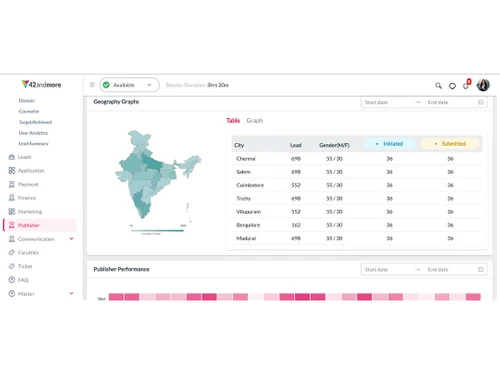Viewport: 500px width, 375px height.
Task: Click End date in Geography Graphs
Action: (438, 102)
